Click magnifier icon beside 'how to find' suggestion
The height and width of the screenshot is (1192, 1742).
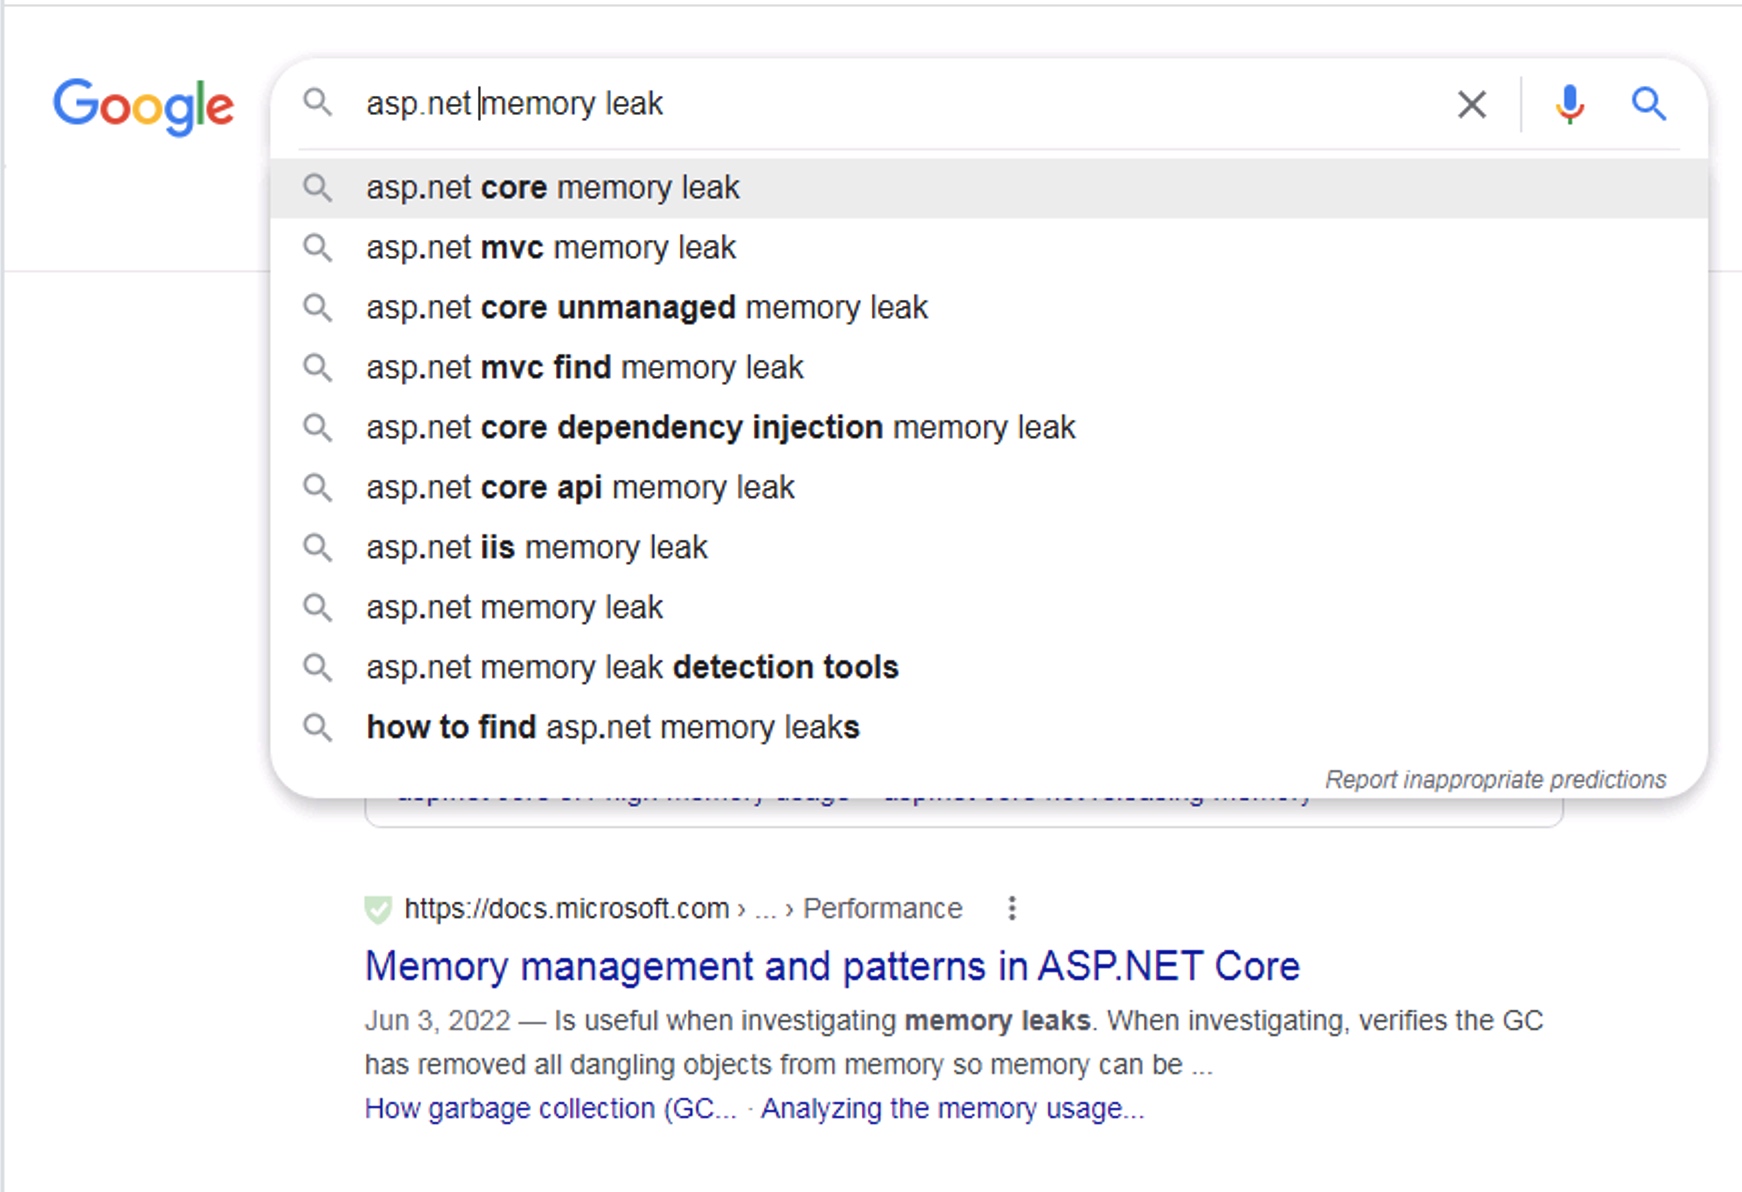(318, 727)
